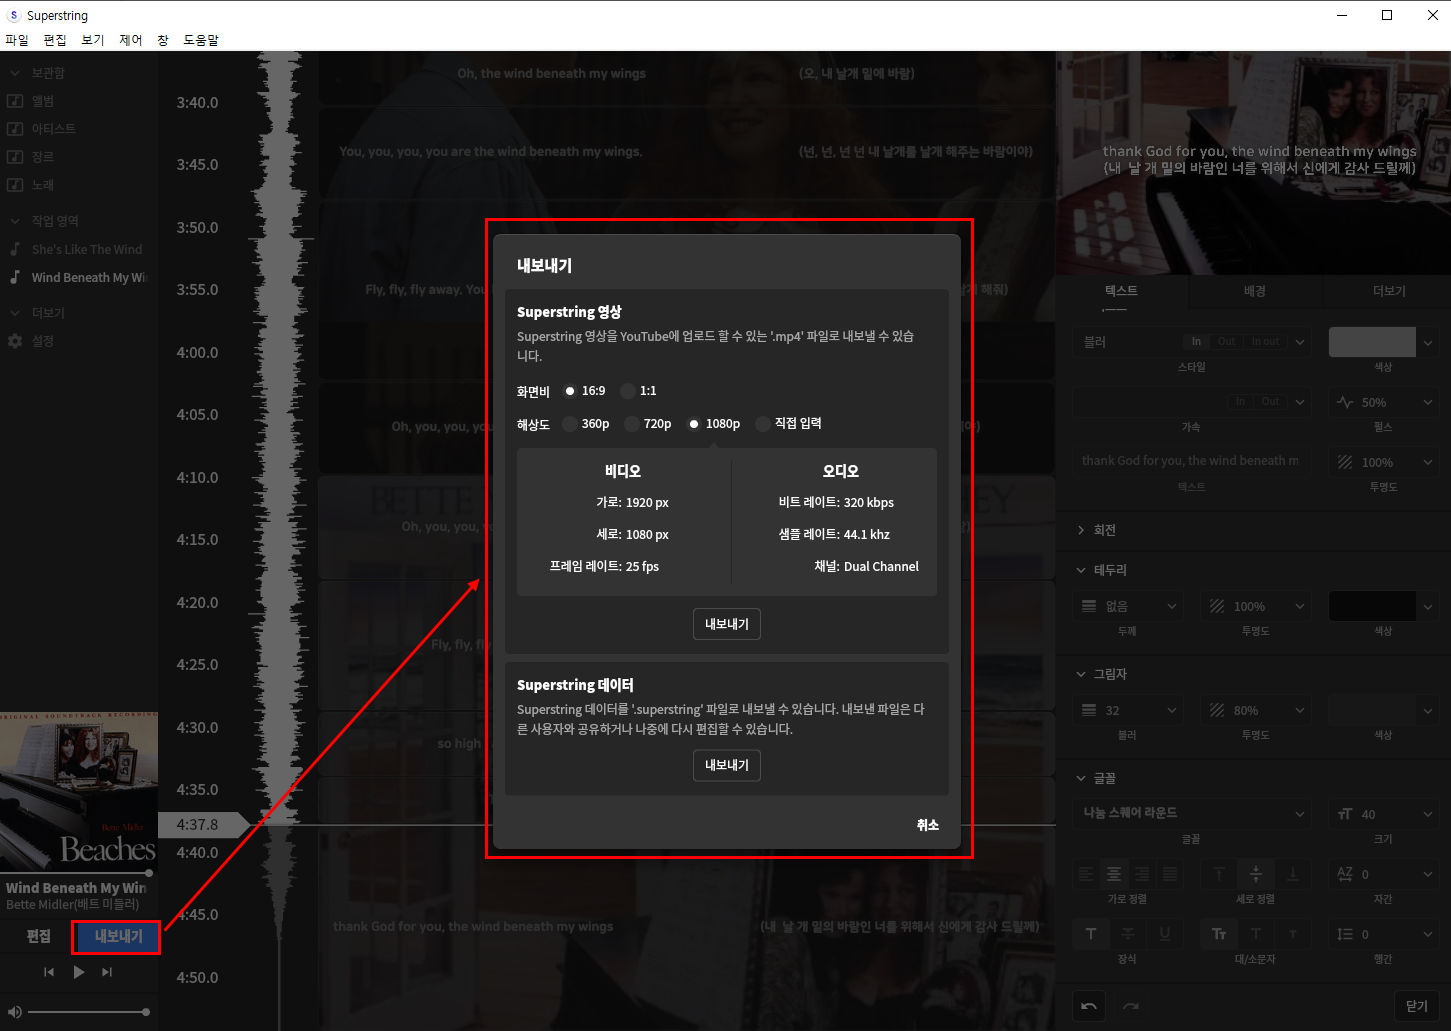Open the 앨범 (Album) library icon
Image resolution: width=1451 pixels, height=1031 pixels.
point(15,101)
